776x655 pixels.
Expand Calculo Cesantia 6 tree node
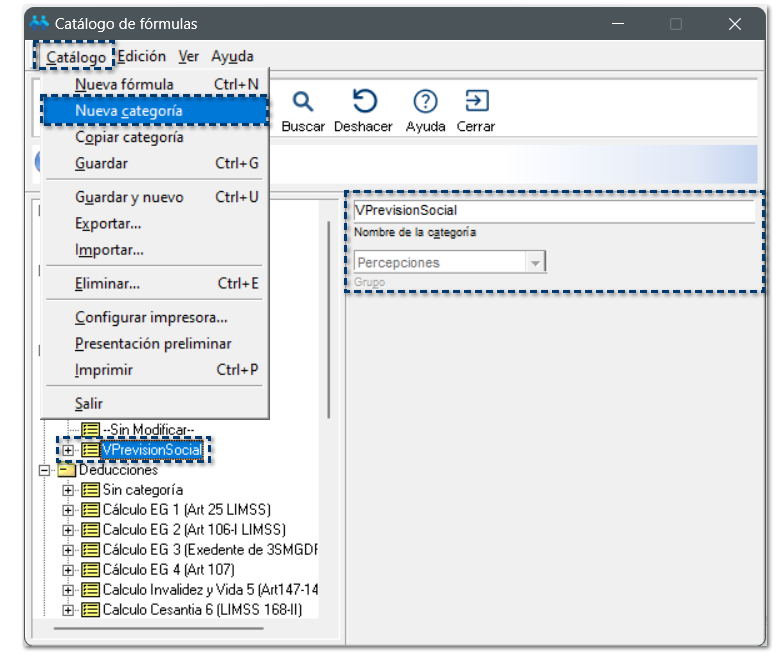(68, 610)
